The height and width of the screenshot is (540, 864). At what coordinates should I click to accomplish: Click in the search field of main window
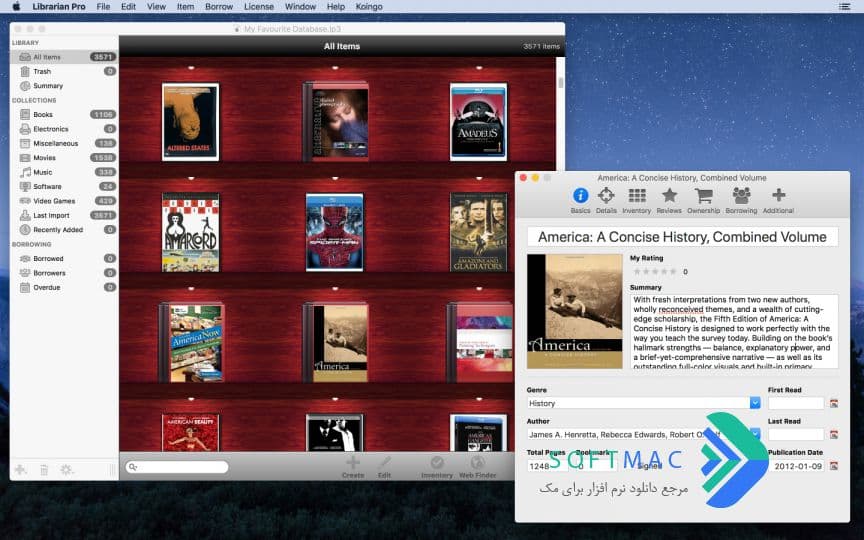[x=177, y=467]
